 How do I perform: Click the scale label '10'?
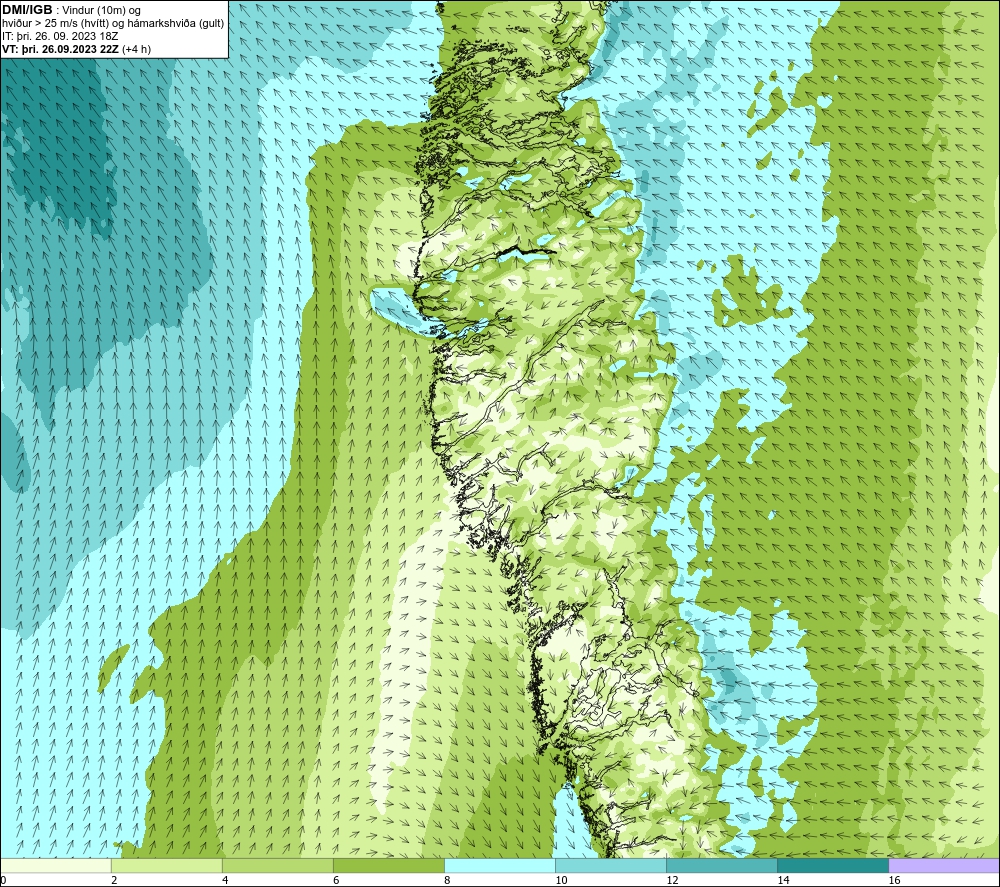pos(561,880)
